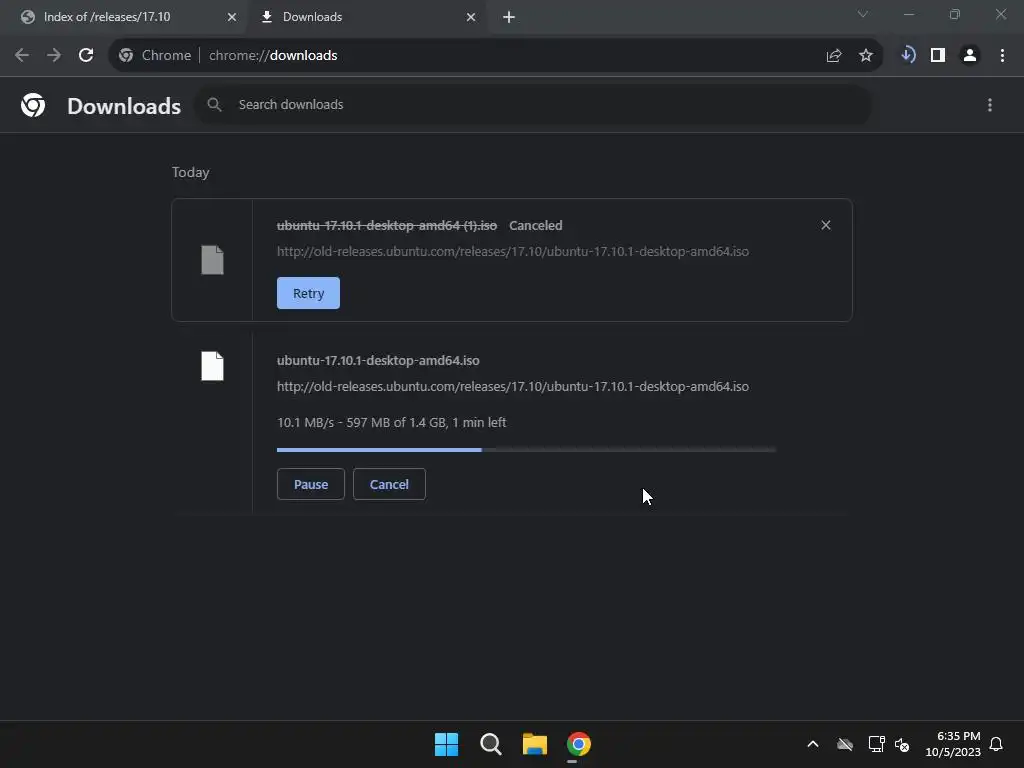Open the downloading file's source URL

513,387
